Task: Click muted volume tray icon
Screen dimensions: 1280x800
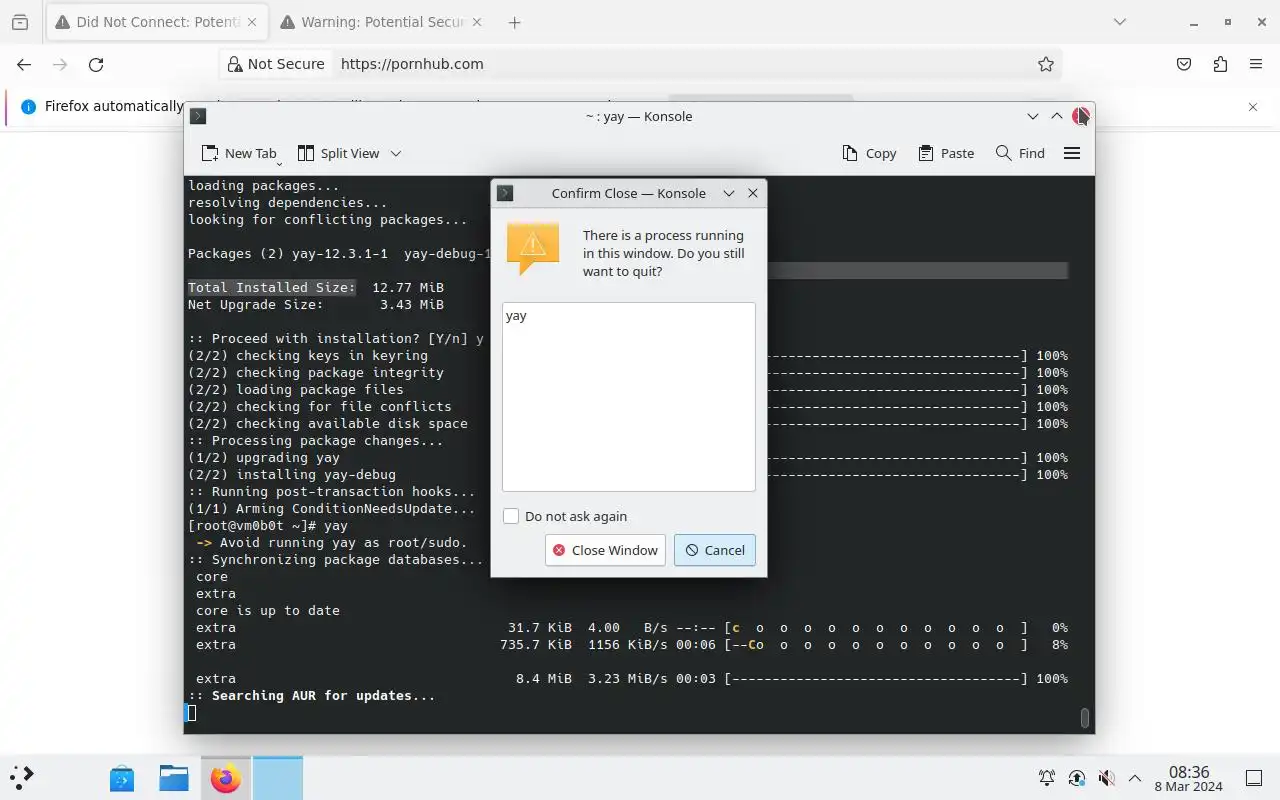Action: (x=1106, y=778)
